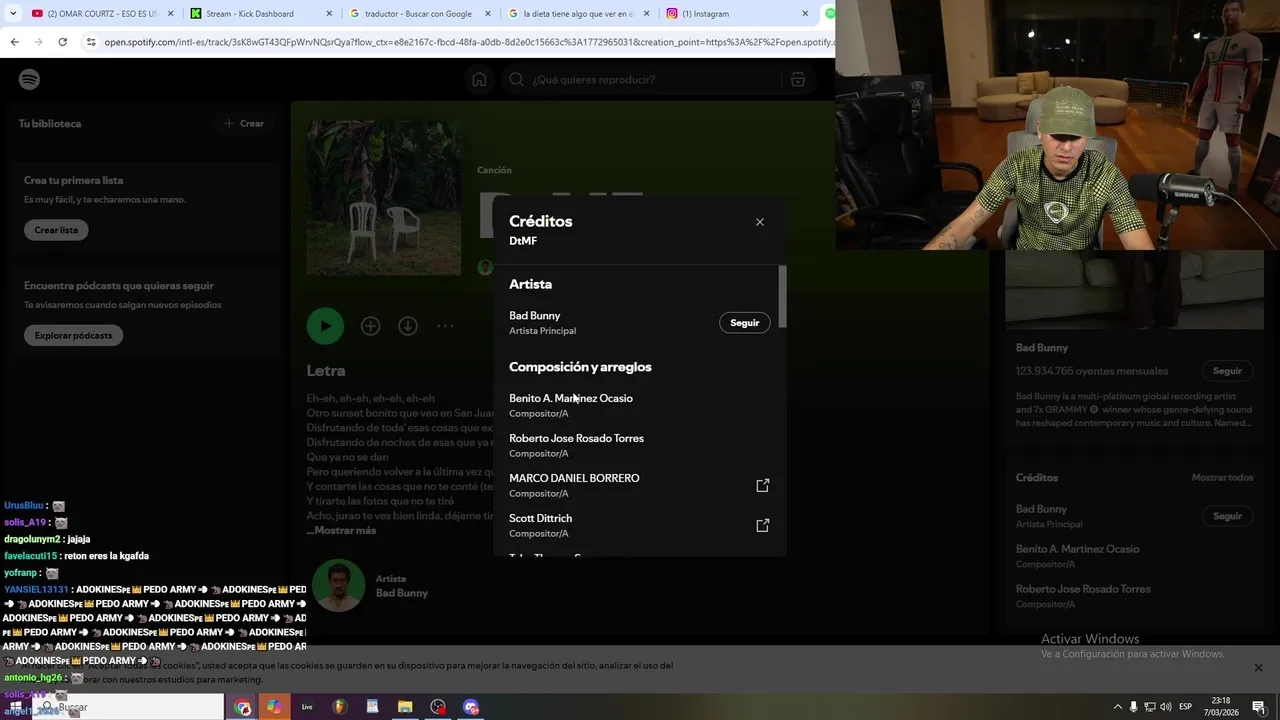1280x720 pixels.
Task: Toggle the microphone icon in system tray
Action: [x=1134, y=707]
